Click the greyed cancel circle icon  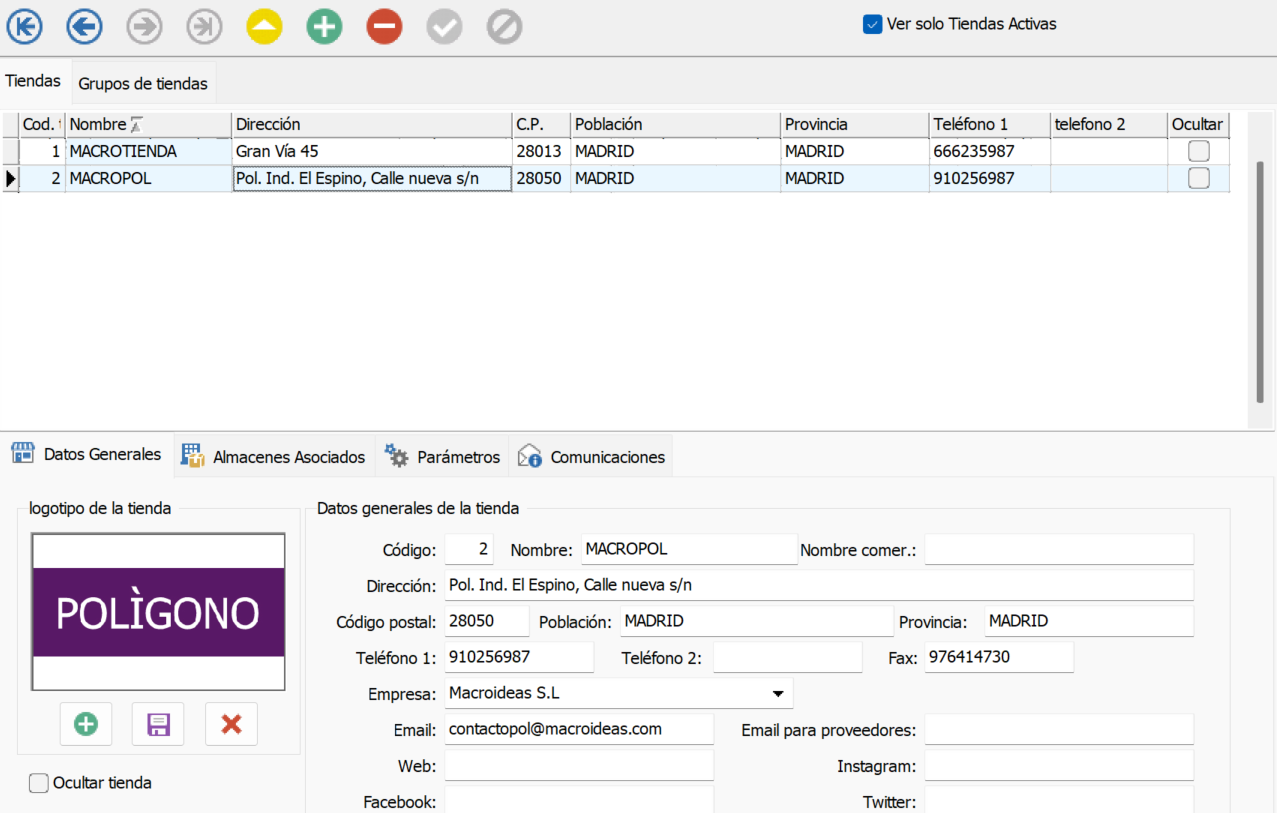(504, 27)
